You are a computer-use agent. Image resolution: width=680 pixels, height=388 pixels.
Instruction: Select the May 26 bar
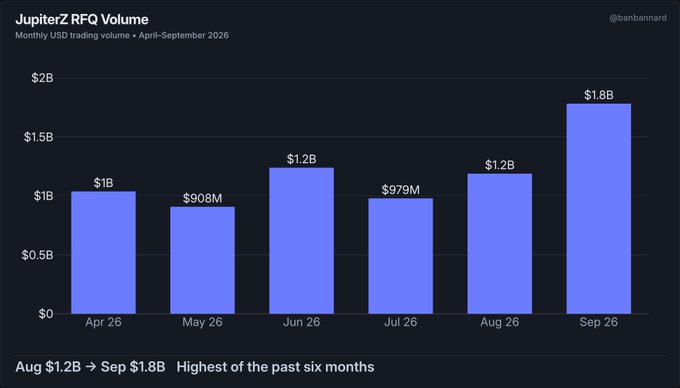click(x=203, y=260)
